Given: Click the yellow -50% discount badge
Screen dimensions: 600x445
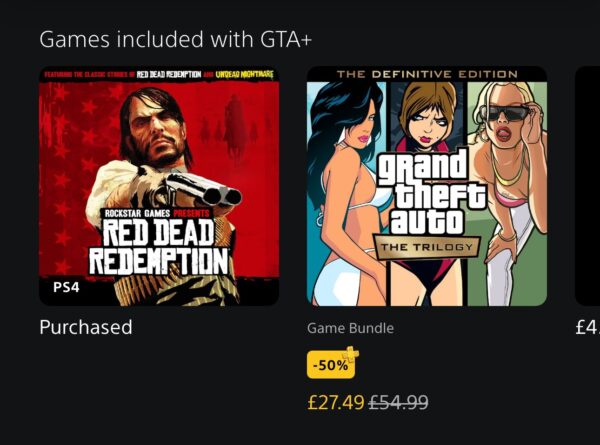Looking at the screenshot, I should tap(328, 365).
